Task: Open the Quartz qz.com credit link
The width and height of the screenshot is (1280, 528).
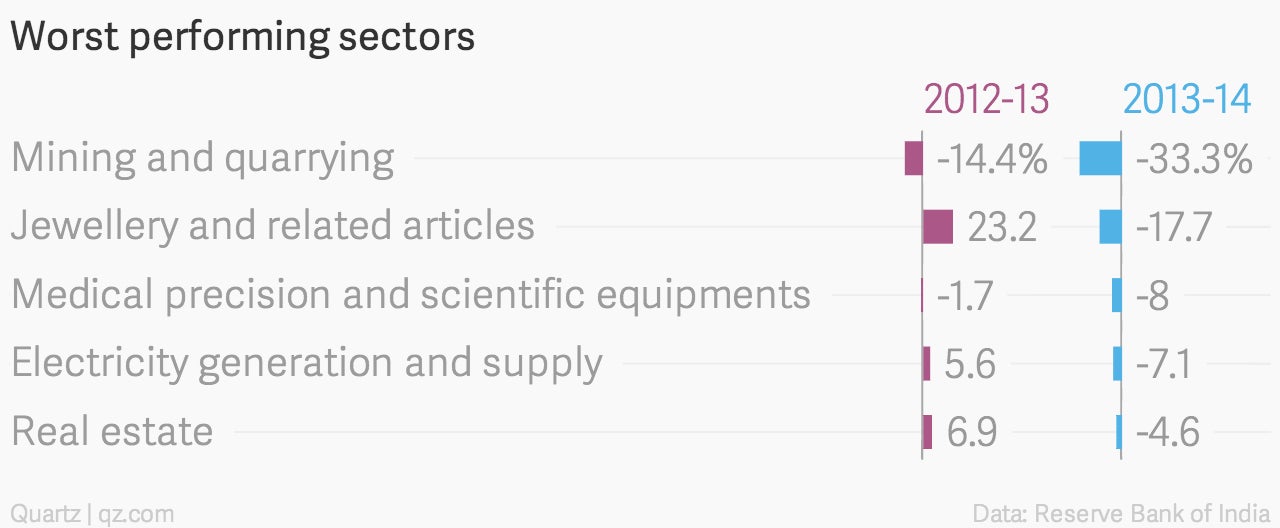Action: 92,514
